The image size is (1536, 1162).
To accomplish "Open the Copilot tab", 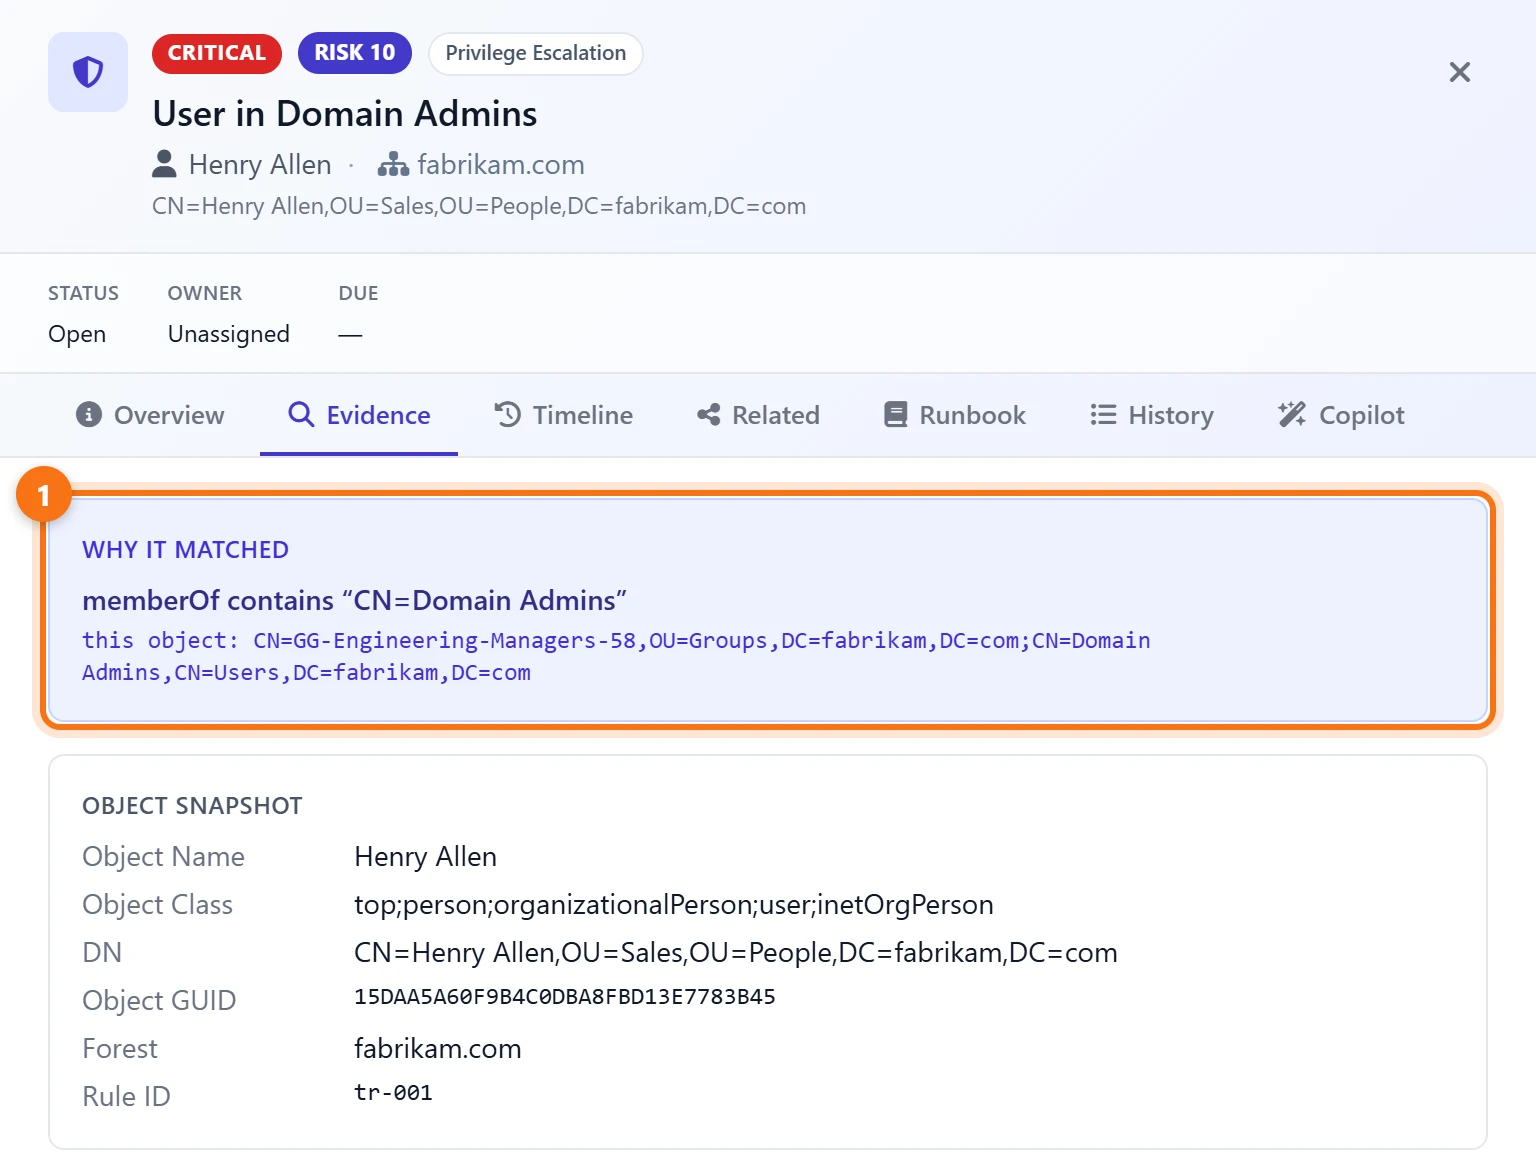I will pos(1341,415).
